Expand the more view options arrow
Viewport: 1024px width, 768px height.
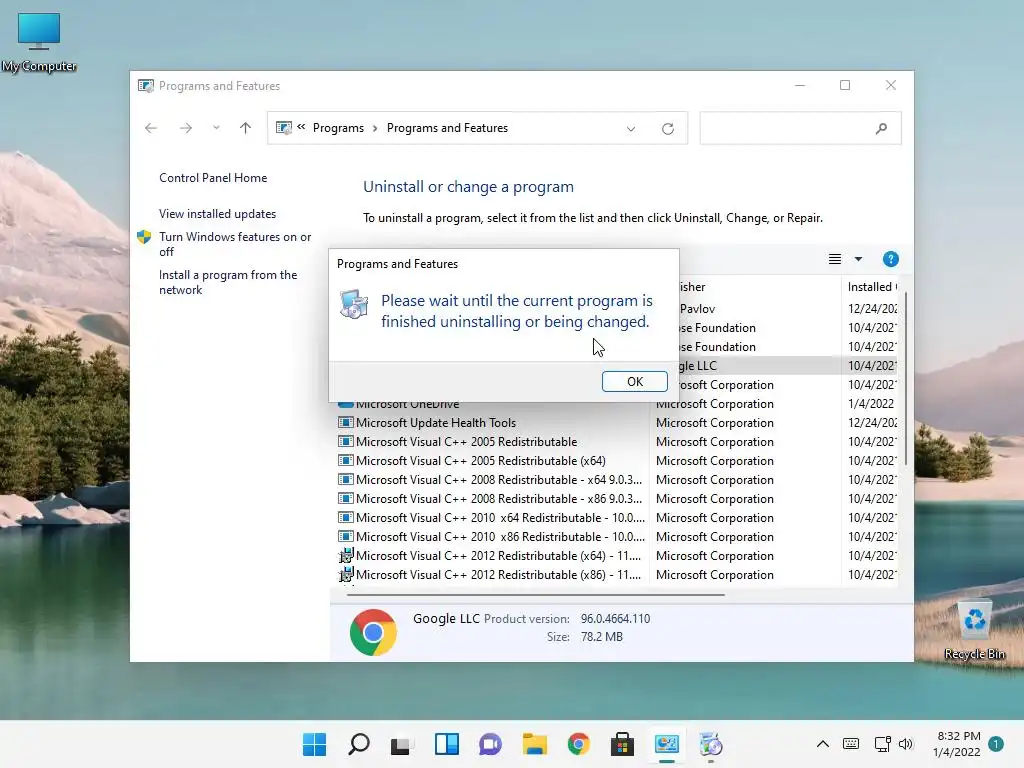(x=858, y=259)
